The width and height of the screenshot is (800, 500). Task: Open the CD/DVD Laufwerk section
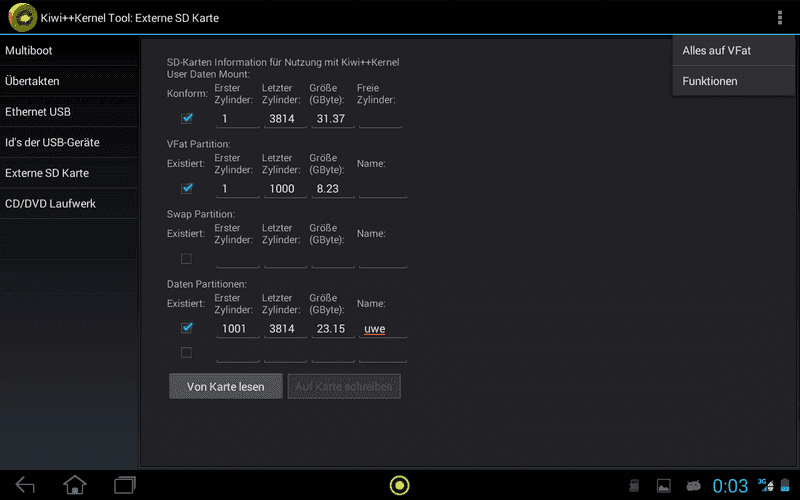point(69,204)
